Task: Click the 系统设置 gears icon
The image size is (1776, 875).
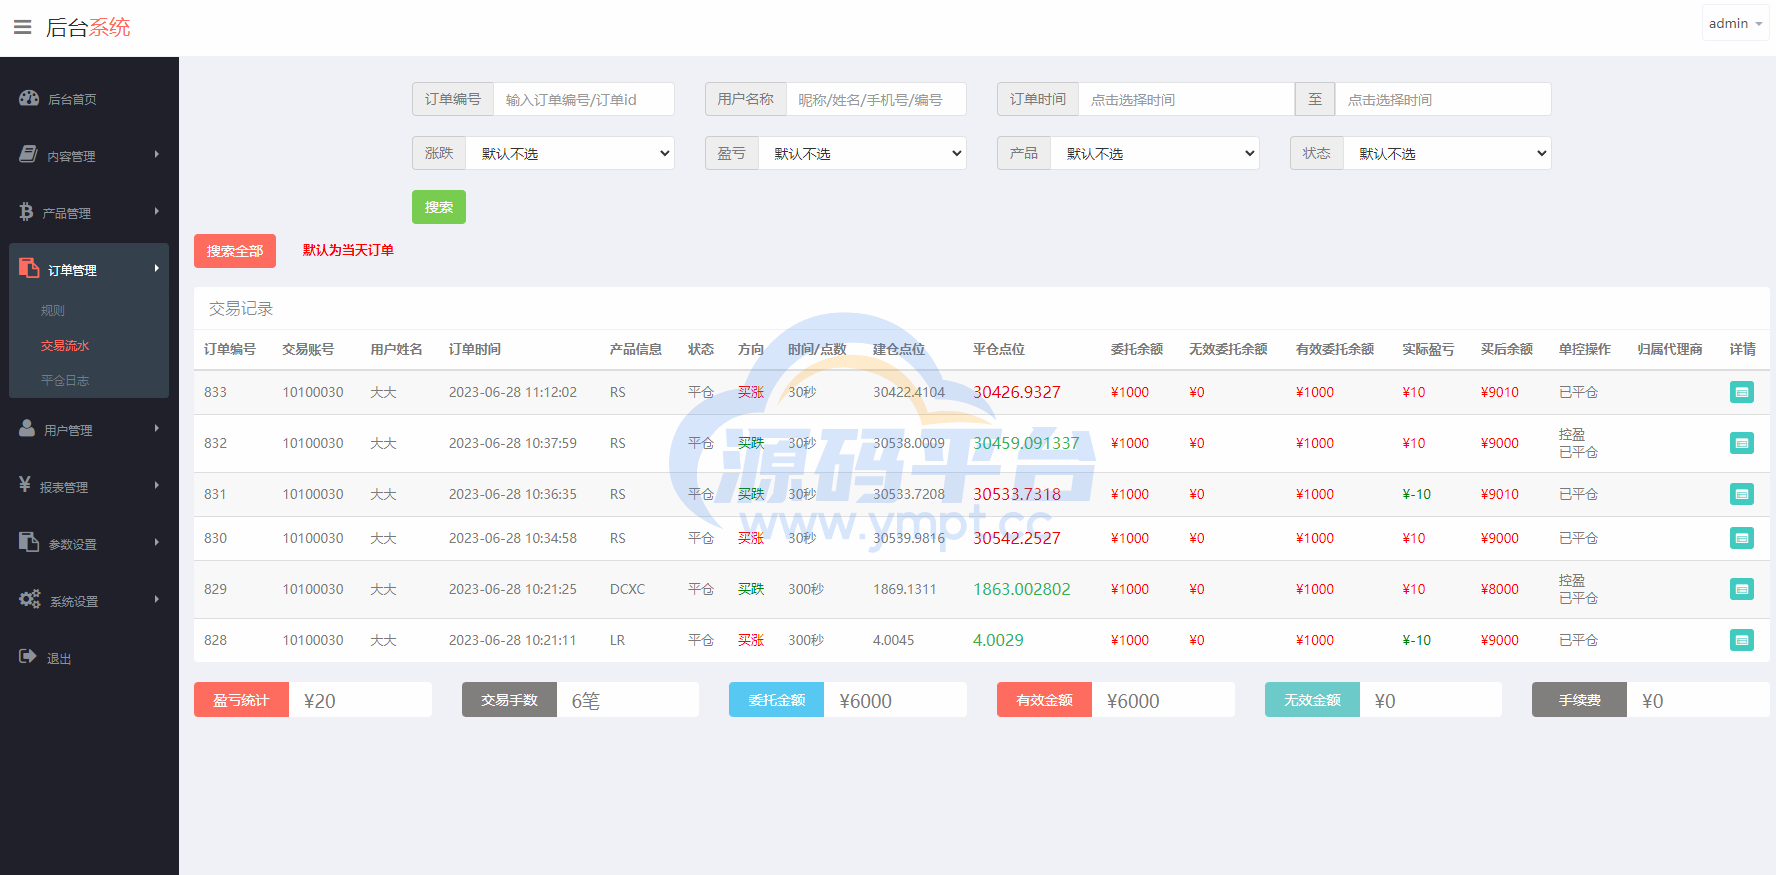Action: [30, 599]
